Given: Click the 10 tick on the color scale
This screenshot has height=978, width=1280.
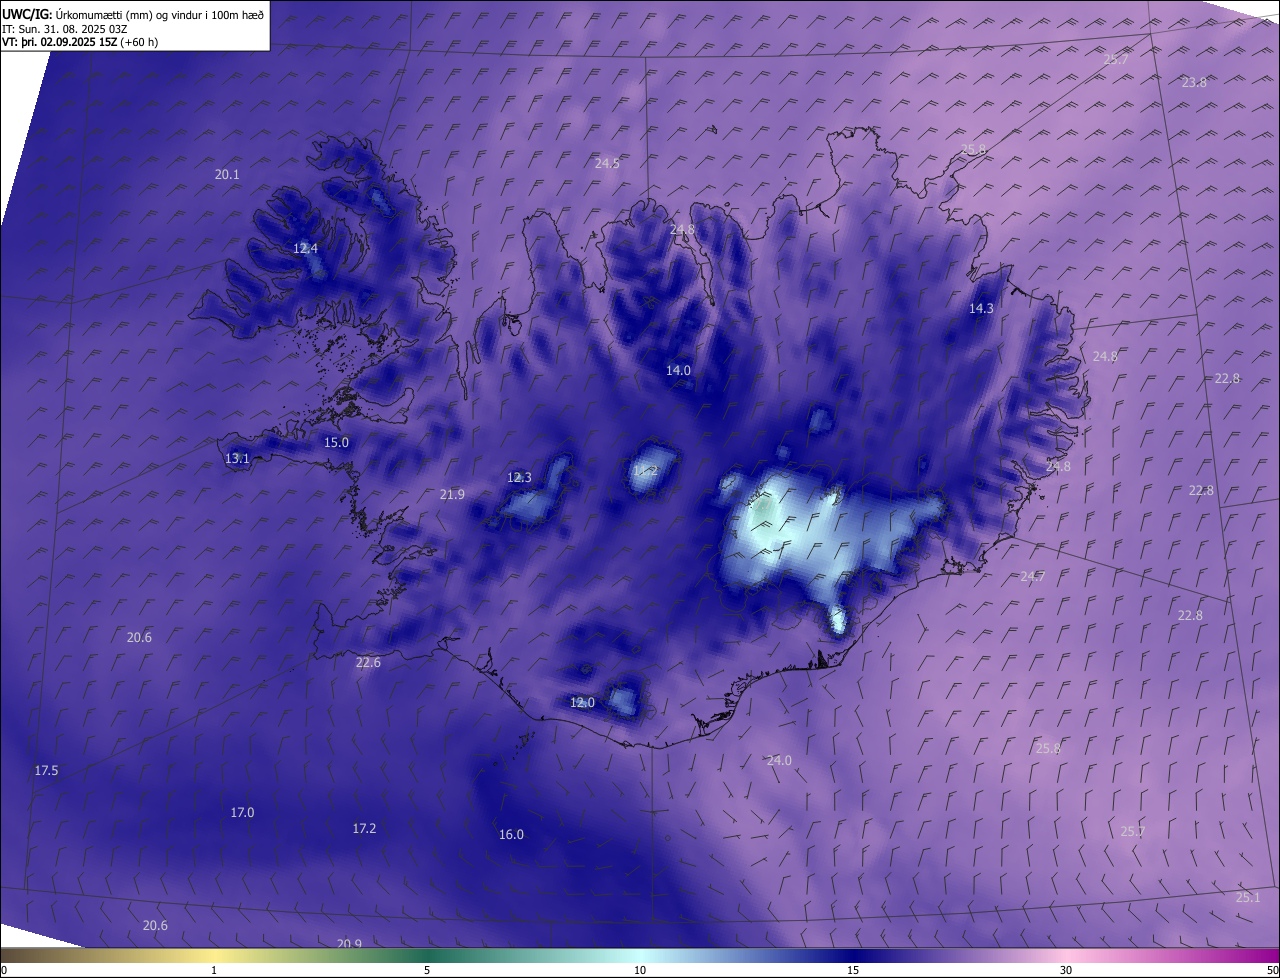Looking at the screenshot, I should pyautogui.click(x=640, y=970).
